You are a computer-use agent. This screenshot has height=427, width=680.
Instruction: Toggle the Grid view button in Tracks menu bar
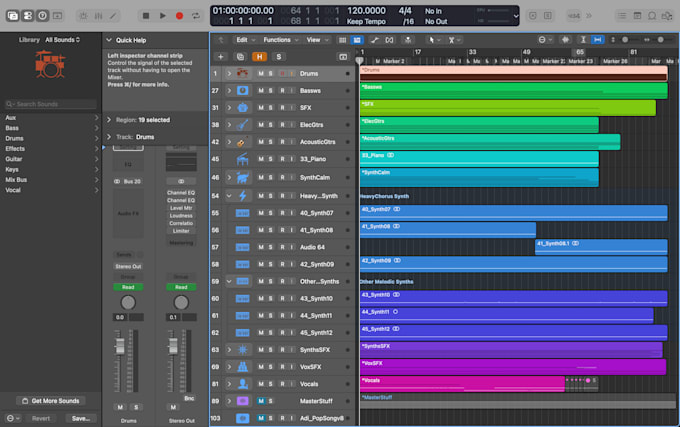342,40
